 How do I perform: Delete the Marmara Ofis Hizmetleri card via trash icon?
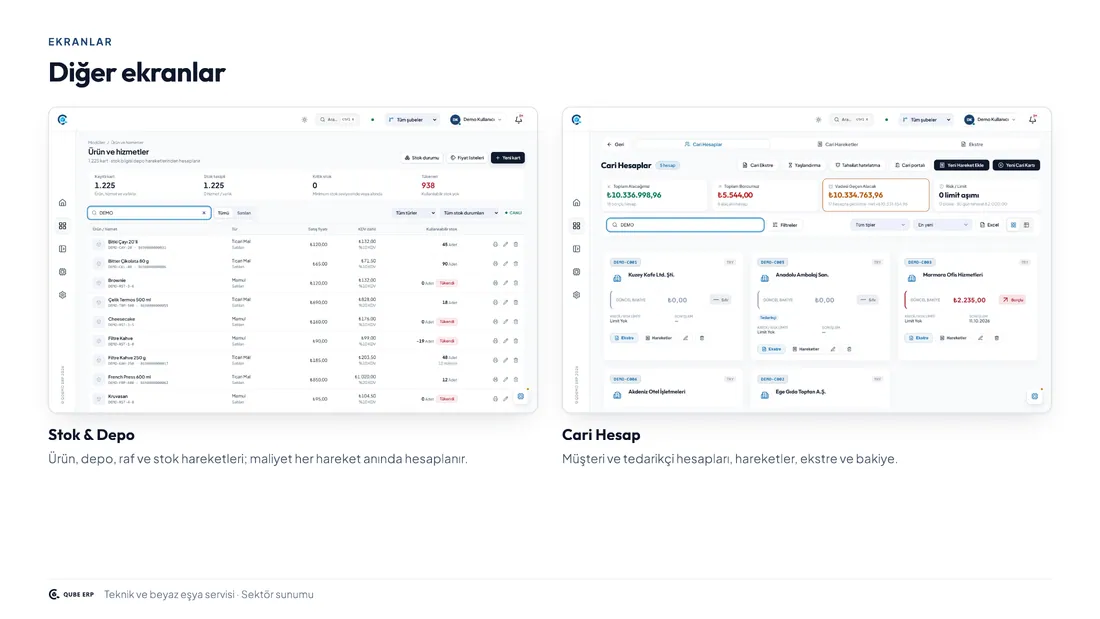point(996,338)
